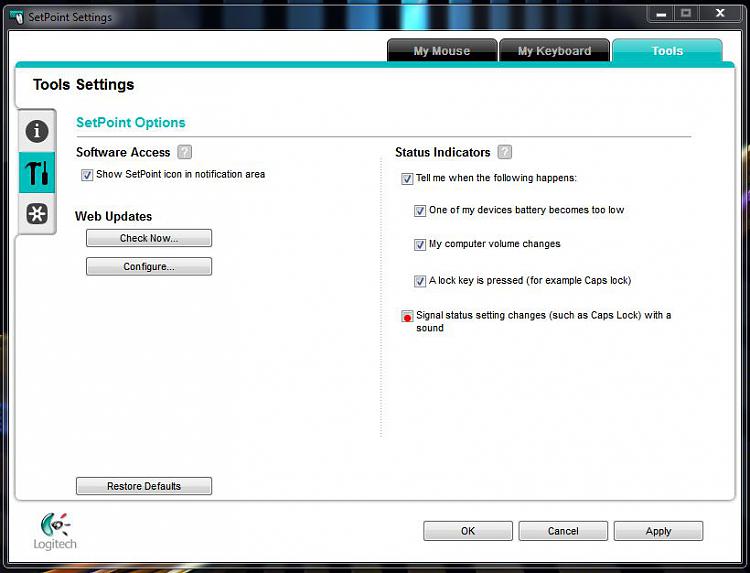Image resolution: width=750 pixels, height=573 pixels.
Task: Uncheck A lock key is pressed option
Action: (419, 281)
